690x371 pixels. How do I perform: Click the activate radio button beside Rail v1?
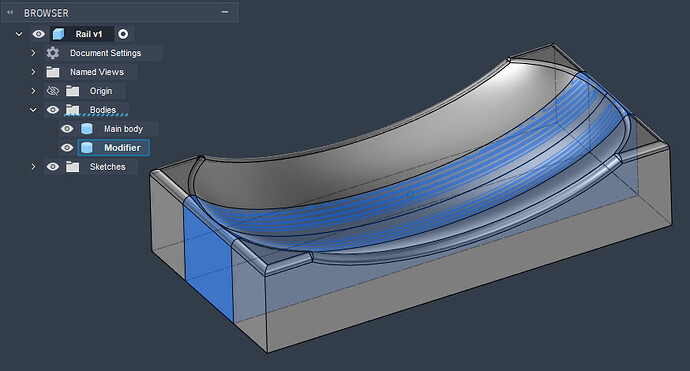pos(123,34)
